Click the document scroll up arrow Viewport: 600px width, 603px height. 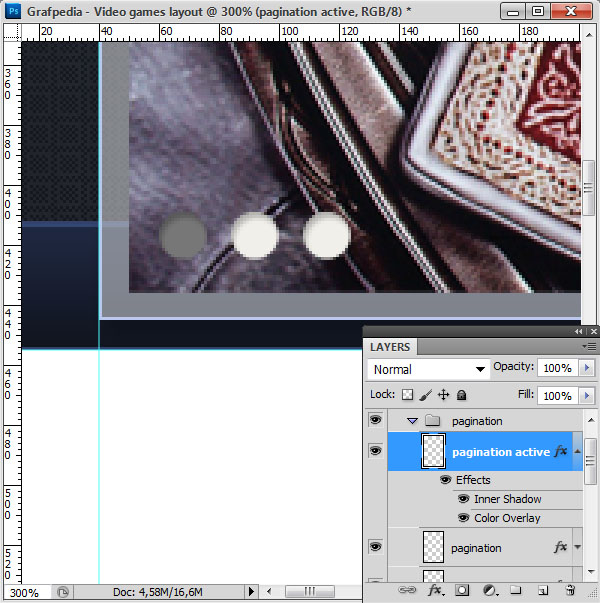[x=589, y=35]
